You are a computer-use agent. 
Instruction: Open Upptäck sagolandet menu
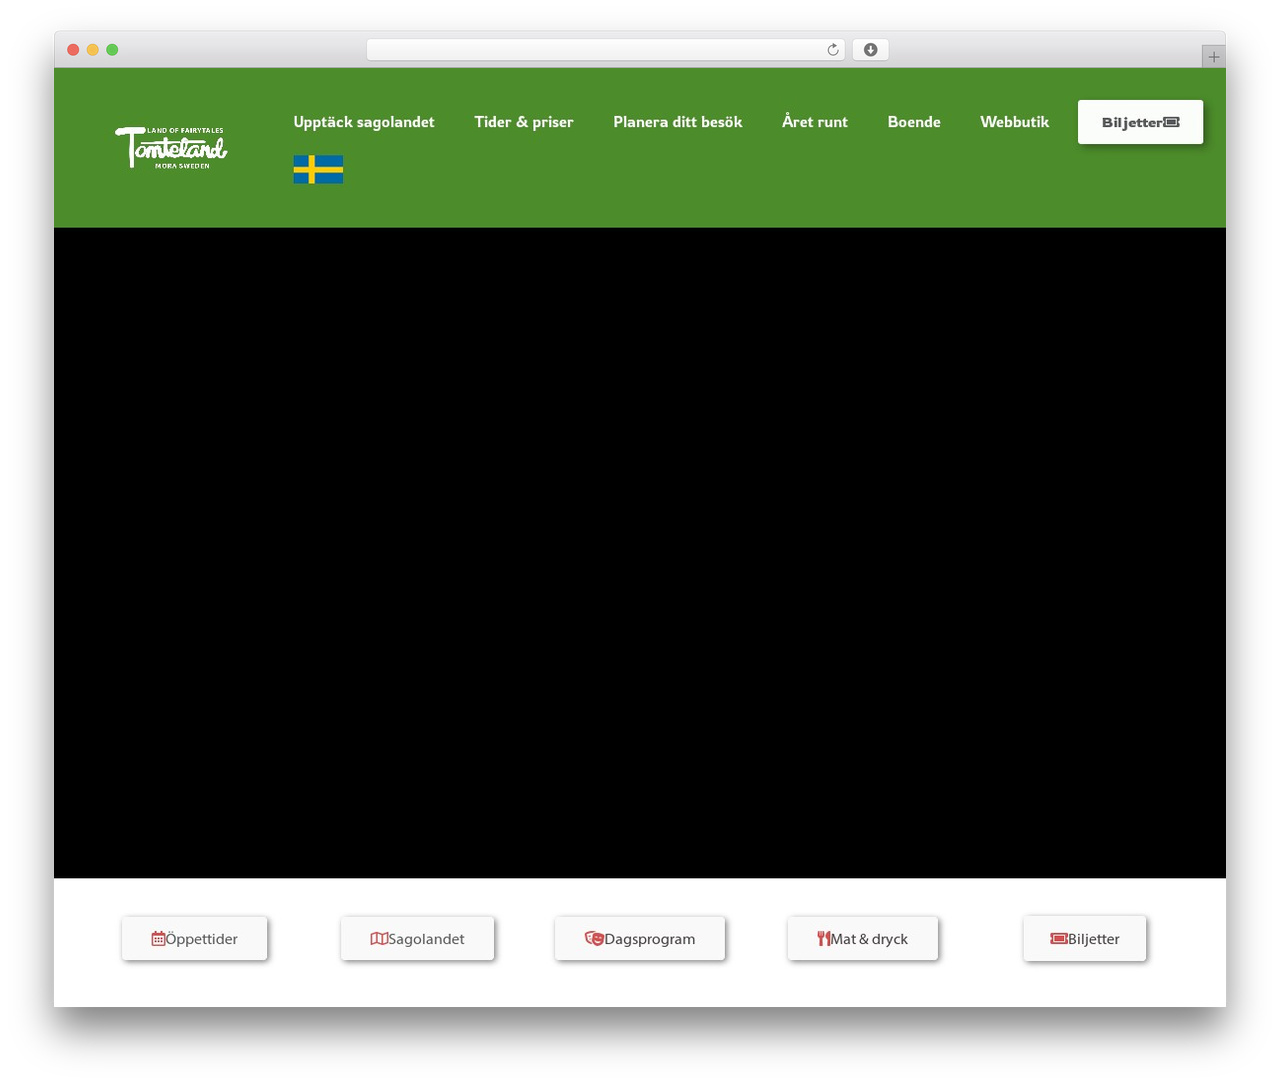[x=364, y=122]
